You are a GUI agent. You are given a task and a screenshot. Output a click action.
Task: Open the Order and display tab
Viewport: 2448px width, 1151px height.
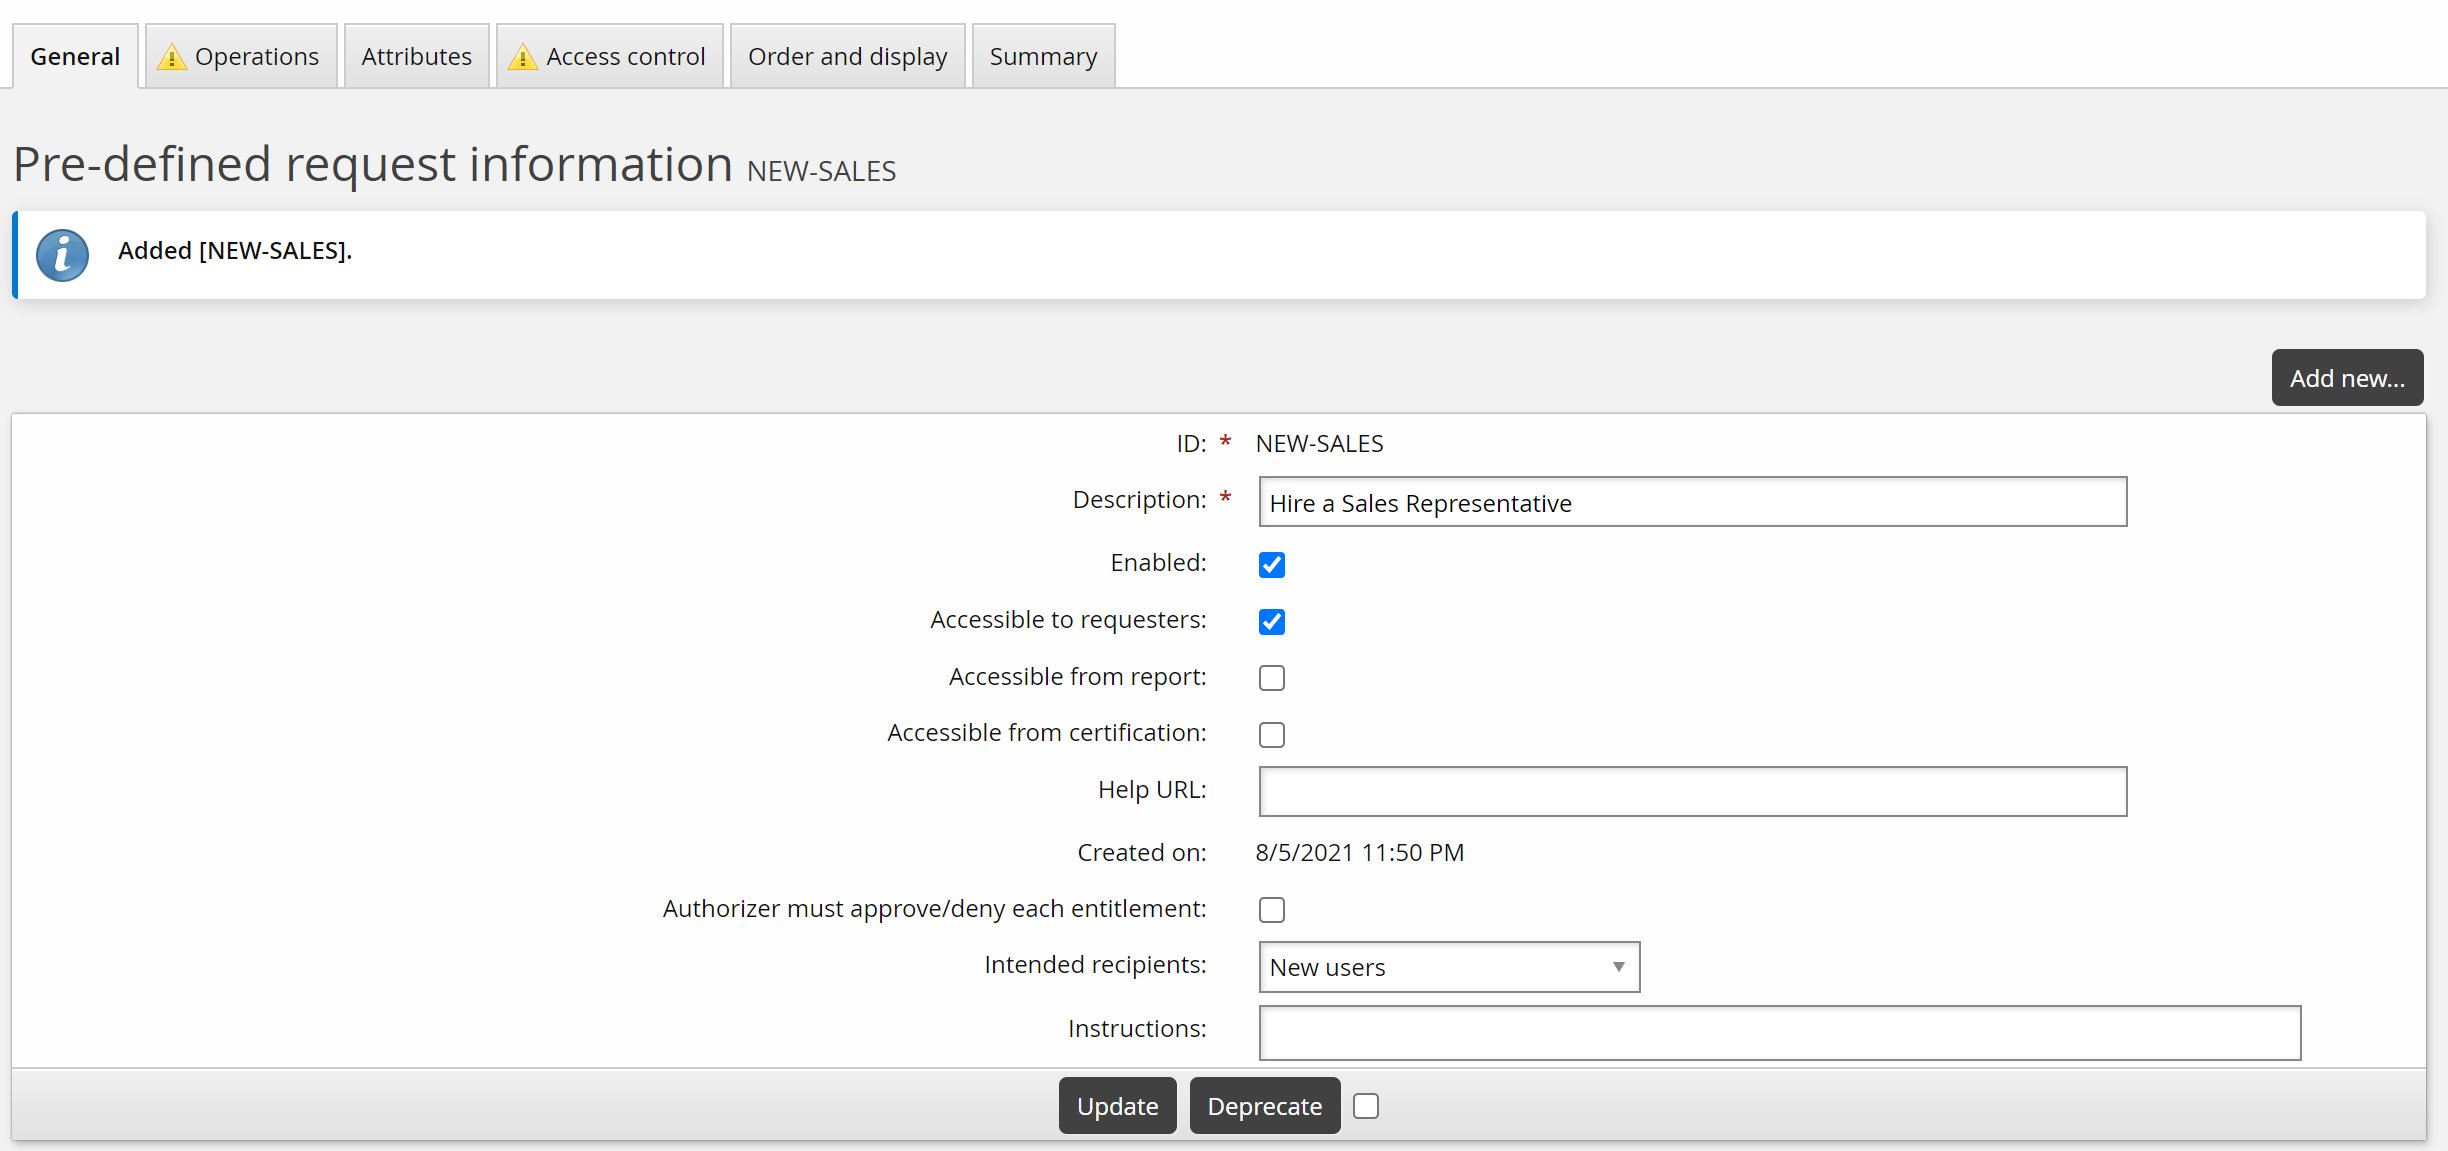coord(847,57)
